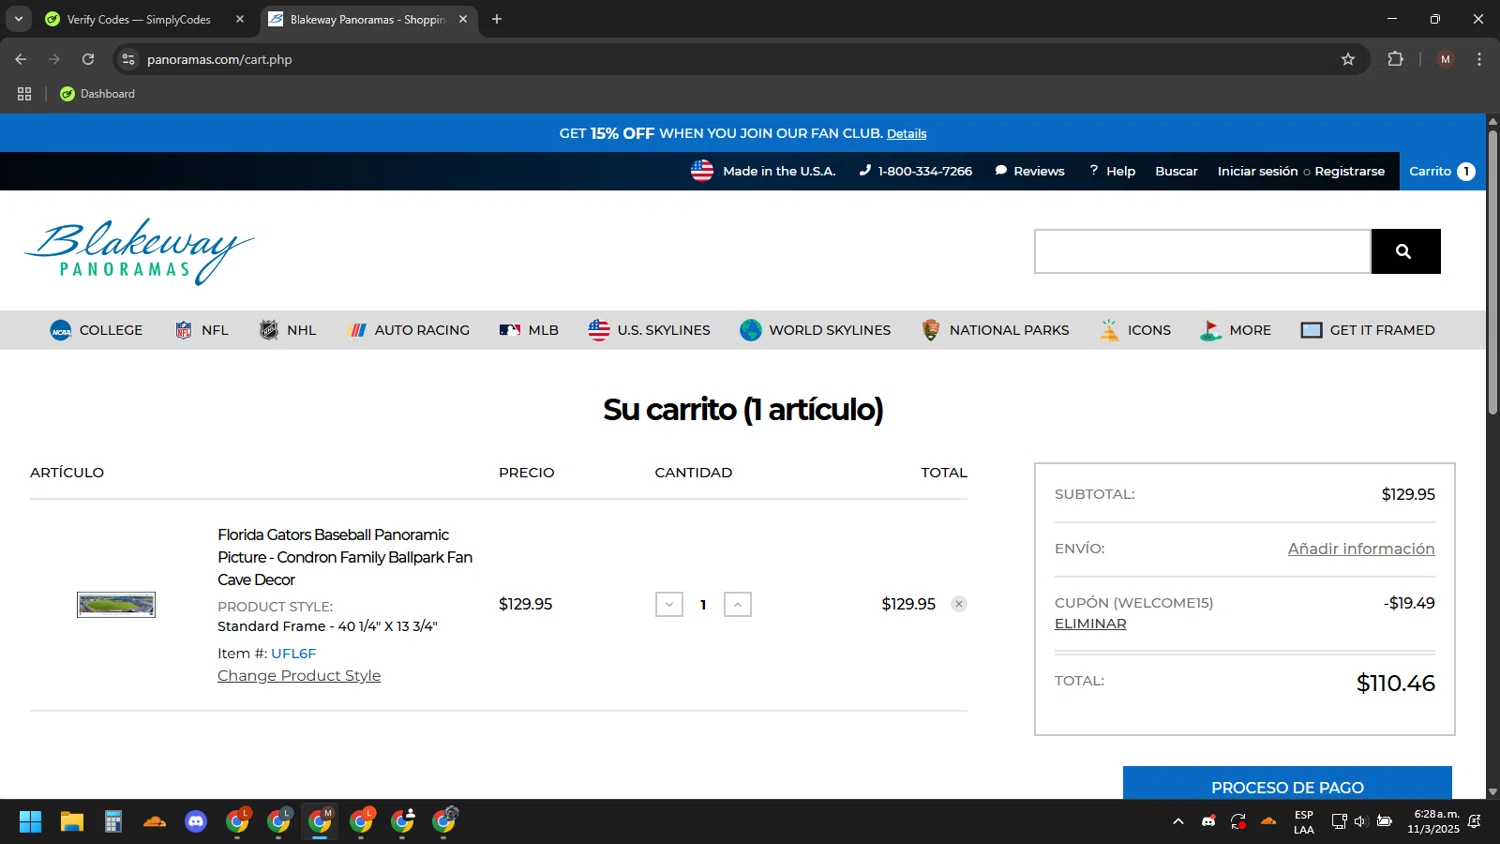The image size is (1500, 844).
Task: Open the Fan Club Details link
Action: click(x=906, y=134)
